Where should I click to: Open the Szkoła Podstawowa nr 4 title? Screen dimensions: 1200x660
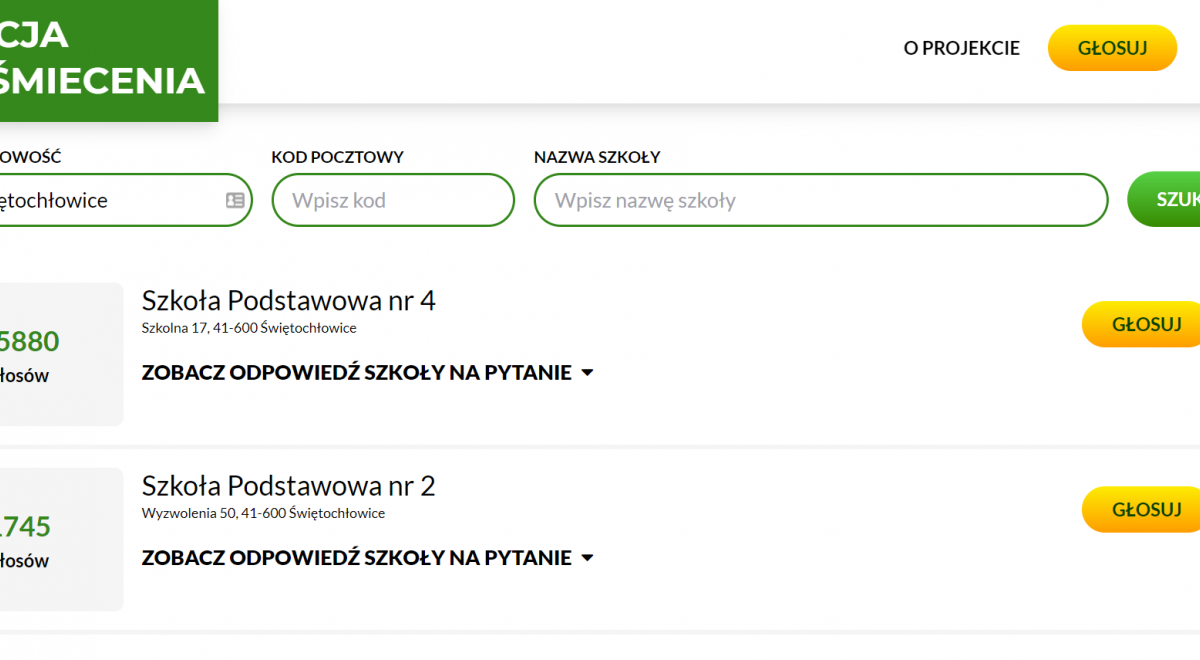tap(288, 301)
